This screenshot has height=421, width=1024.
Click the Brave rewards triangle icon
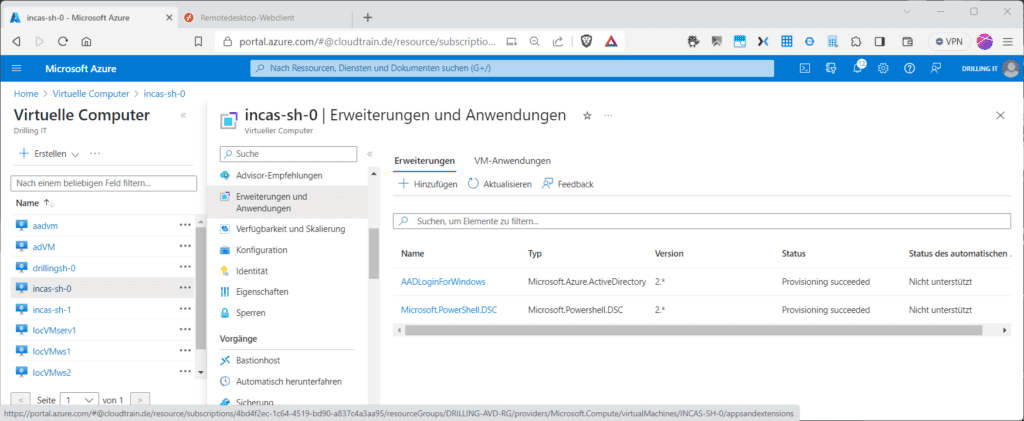point(611,41)
